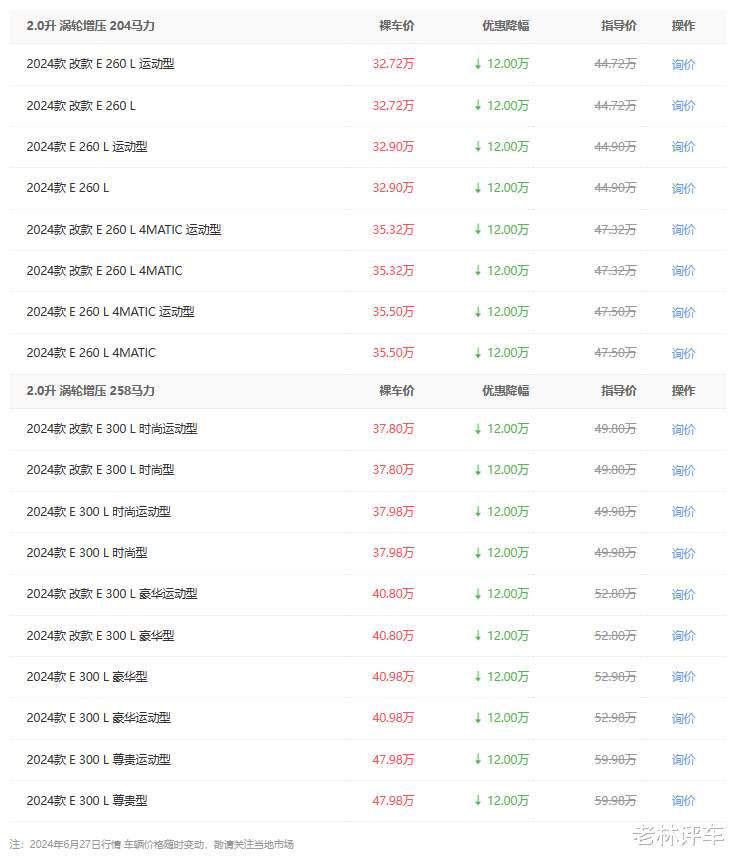Click 询价 for 2024款 改款 E 300 L 豪华型
Screen dimensions: 736x861
point(683,635)
